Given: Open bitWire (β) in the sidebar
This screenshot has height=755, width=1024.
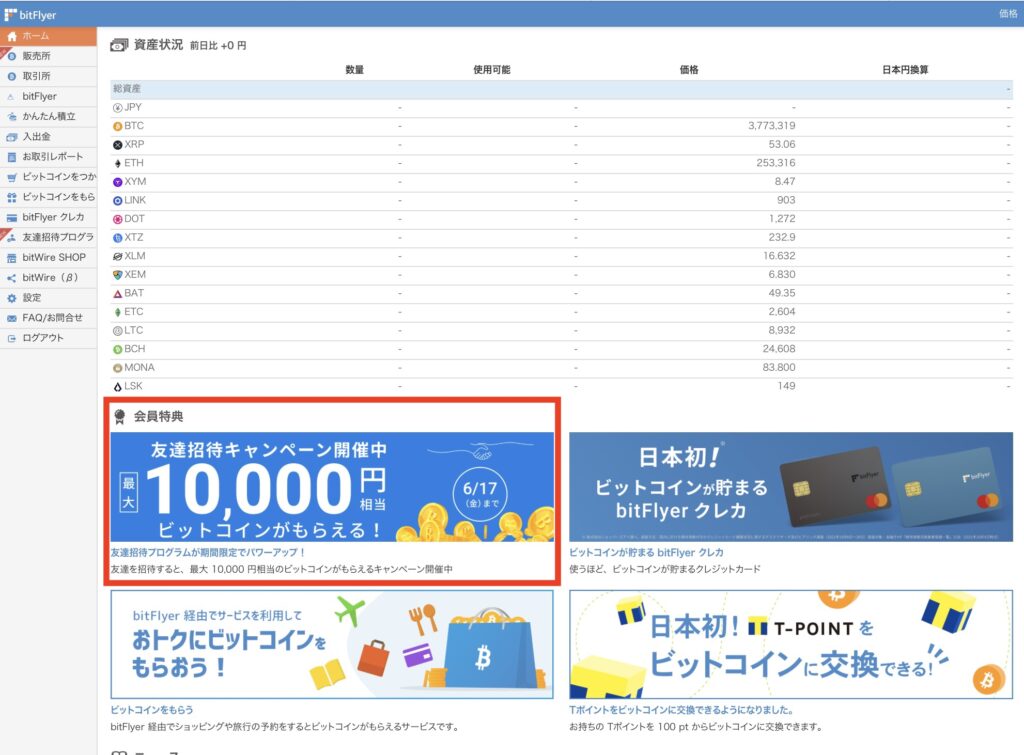Looking at the screenshot, I should 48,278.
